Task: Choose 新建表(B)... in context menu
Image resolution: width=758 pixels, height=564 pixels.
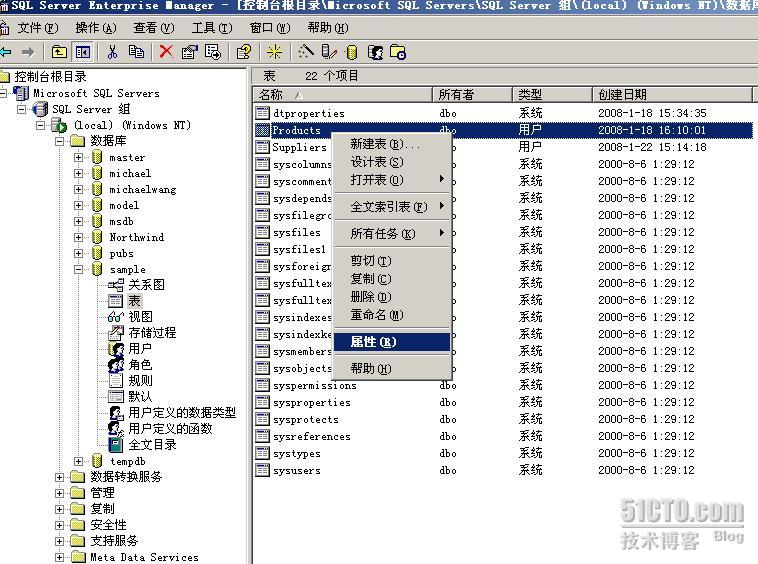Action: coord(392,144)
